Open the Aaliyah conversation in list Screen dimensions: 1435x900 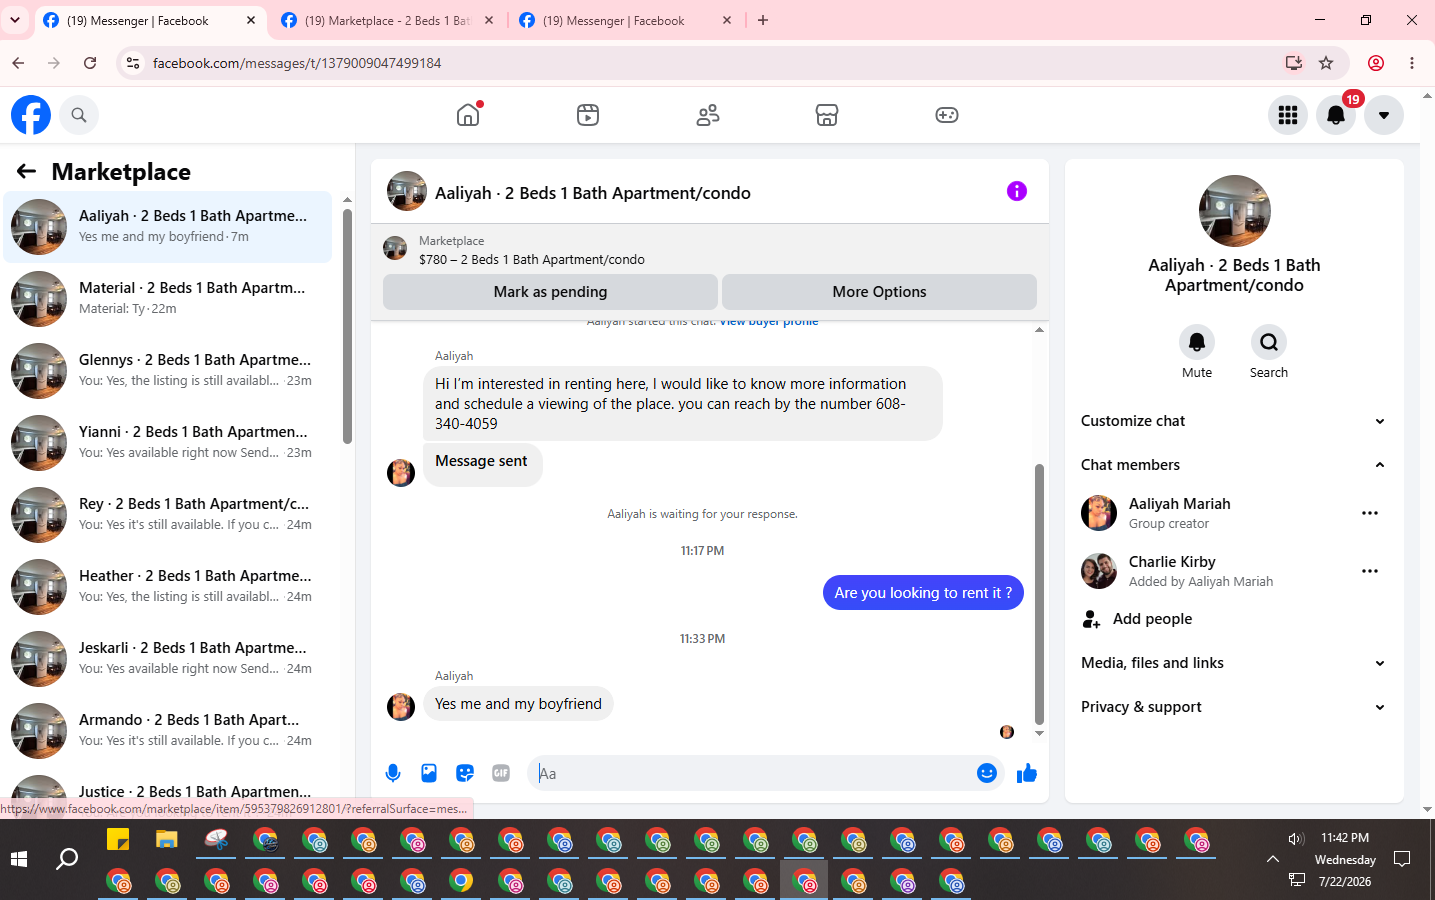[x=168, y=227]
